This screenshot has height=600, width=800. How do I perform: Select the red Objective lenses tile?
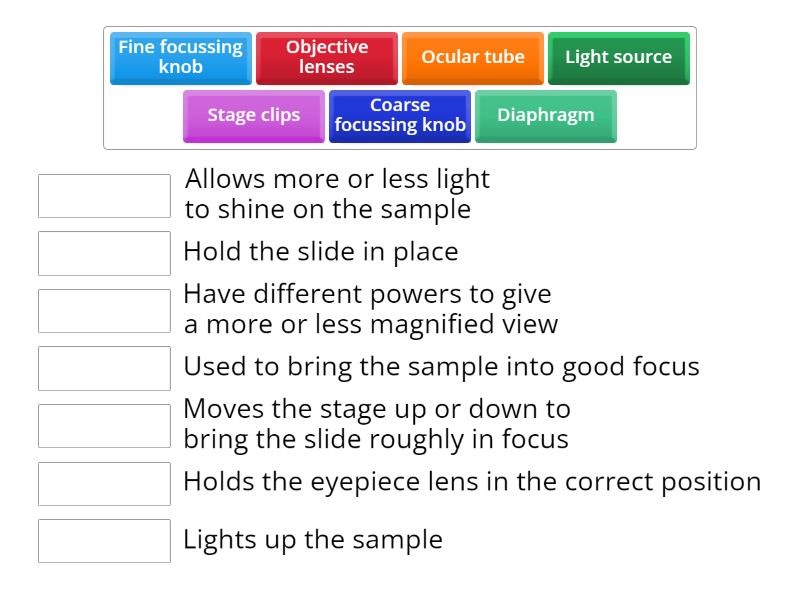click(x=326, y=58)
